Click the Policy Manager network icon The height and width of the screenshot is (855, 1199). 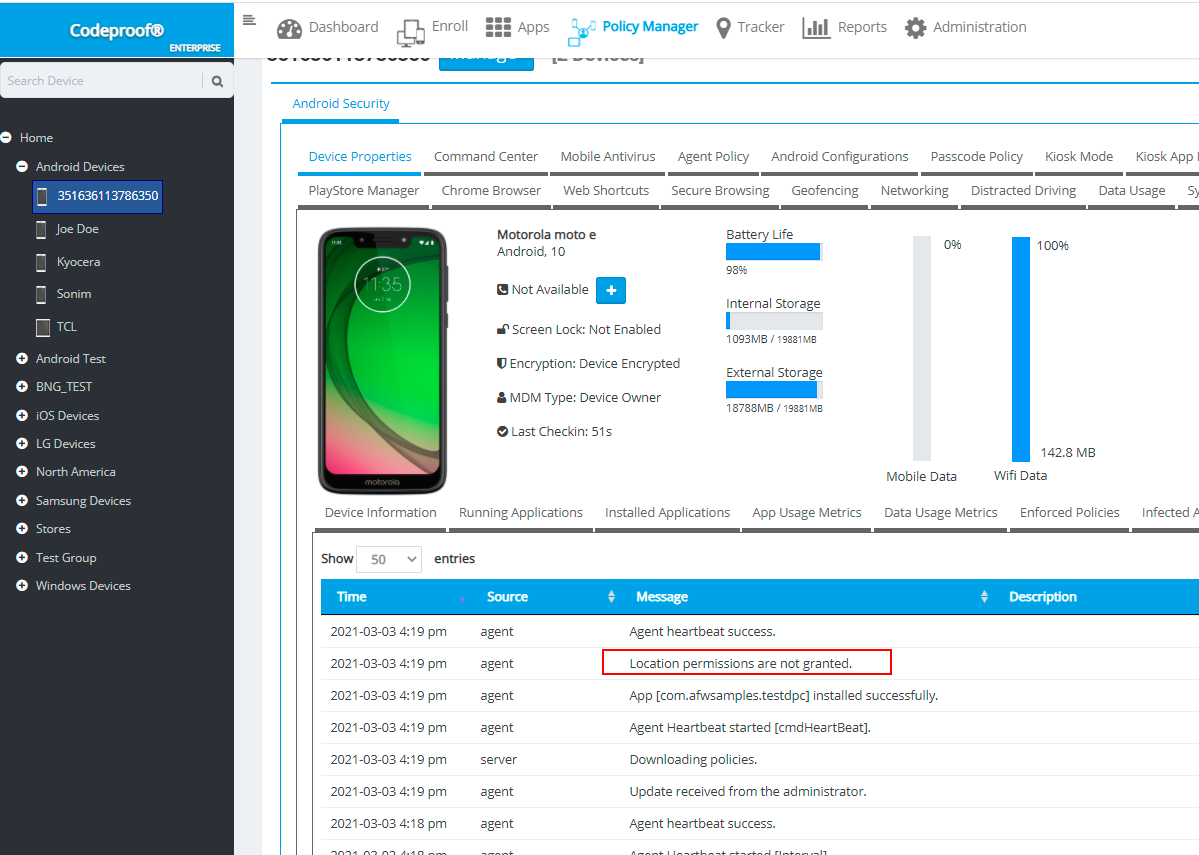coord(582,32)
